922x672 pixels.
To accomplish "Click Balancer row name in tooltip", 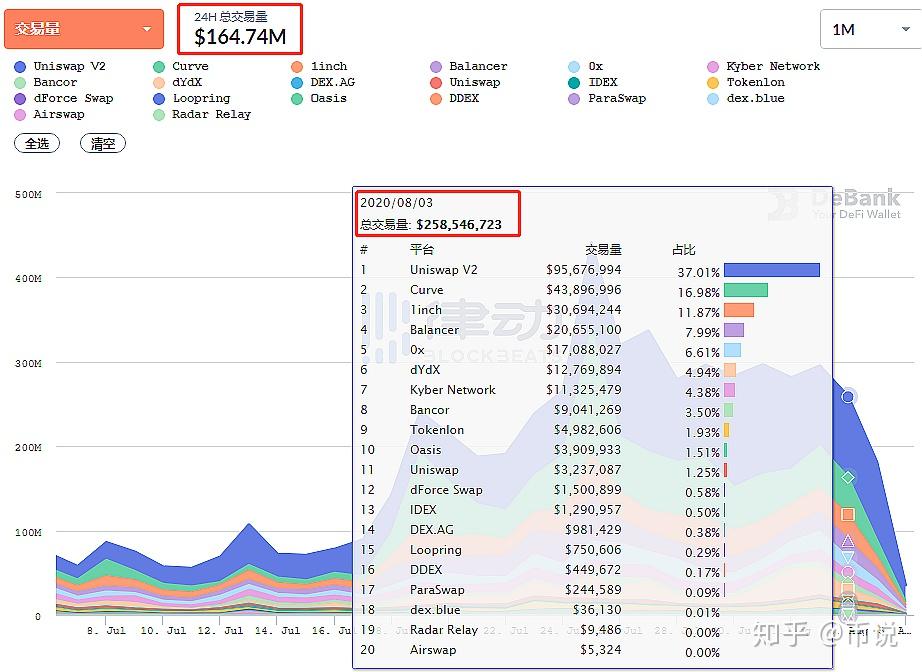I will pyautogui.click(x=434, y=330).
